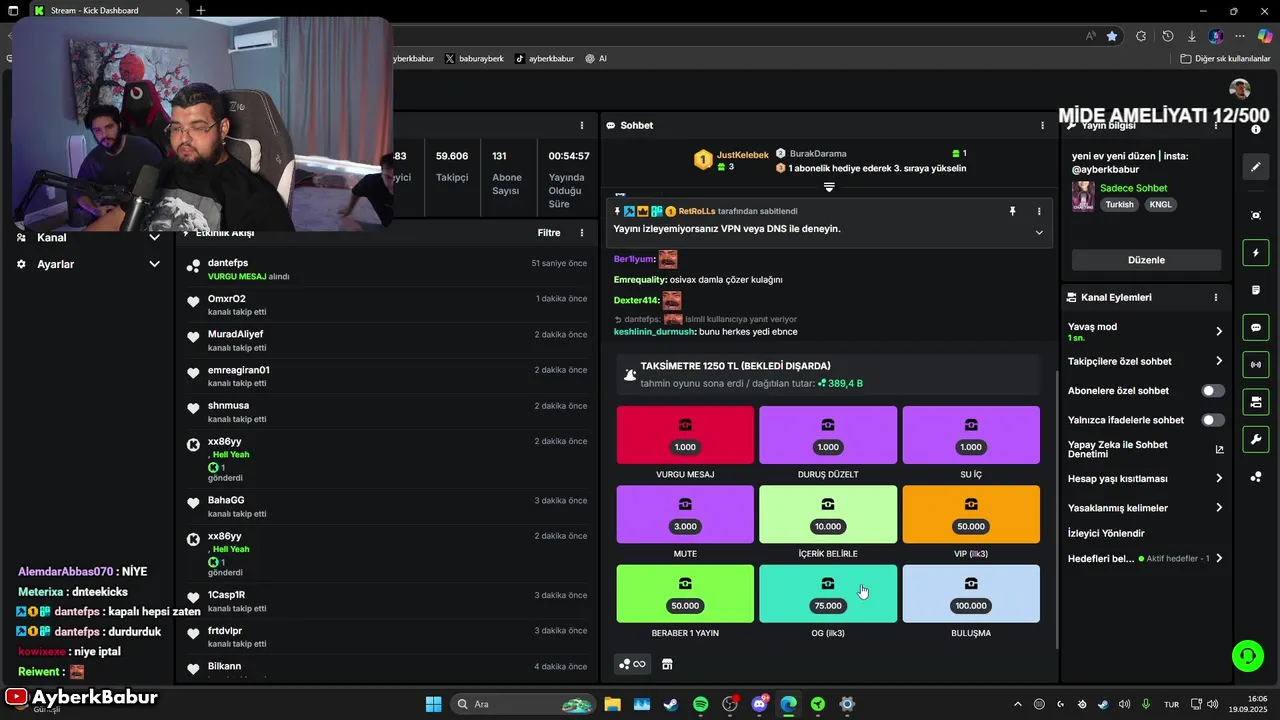Open the stats panel three-dot menu

tap(582, 125)
